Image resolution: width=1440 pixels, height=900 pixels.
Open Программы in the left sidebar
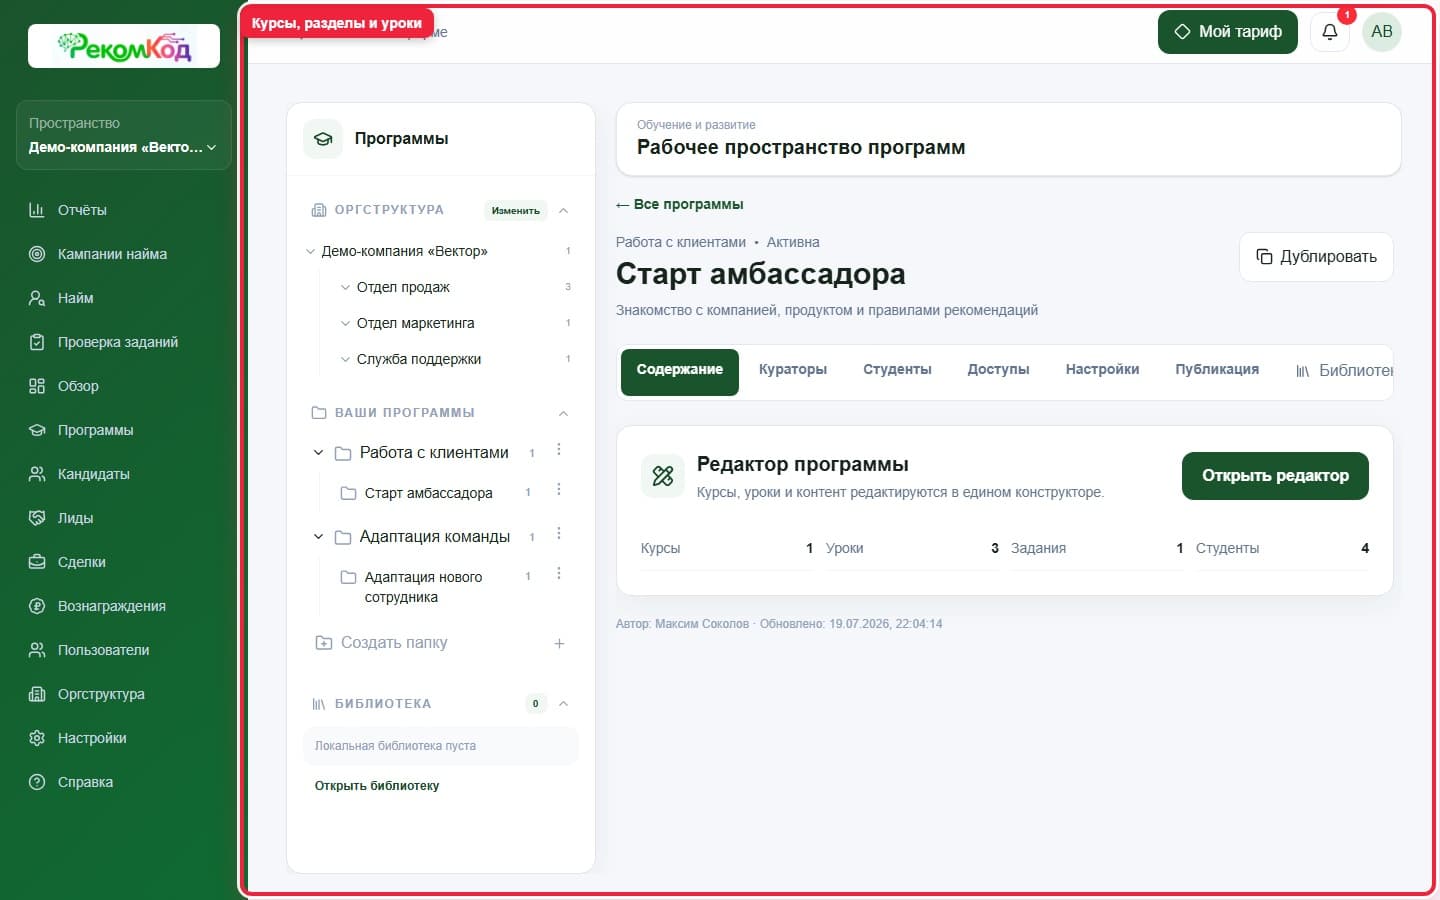[x=95, y=430]
